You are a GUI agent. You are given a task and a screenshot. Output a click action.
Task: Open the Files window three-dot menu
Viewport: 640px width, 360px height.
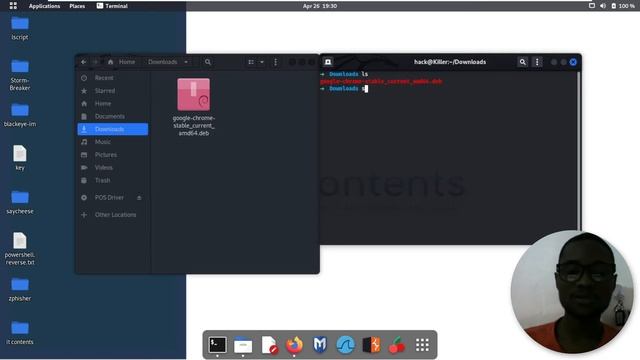click(x=276, y=62)
